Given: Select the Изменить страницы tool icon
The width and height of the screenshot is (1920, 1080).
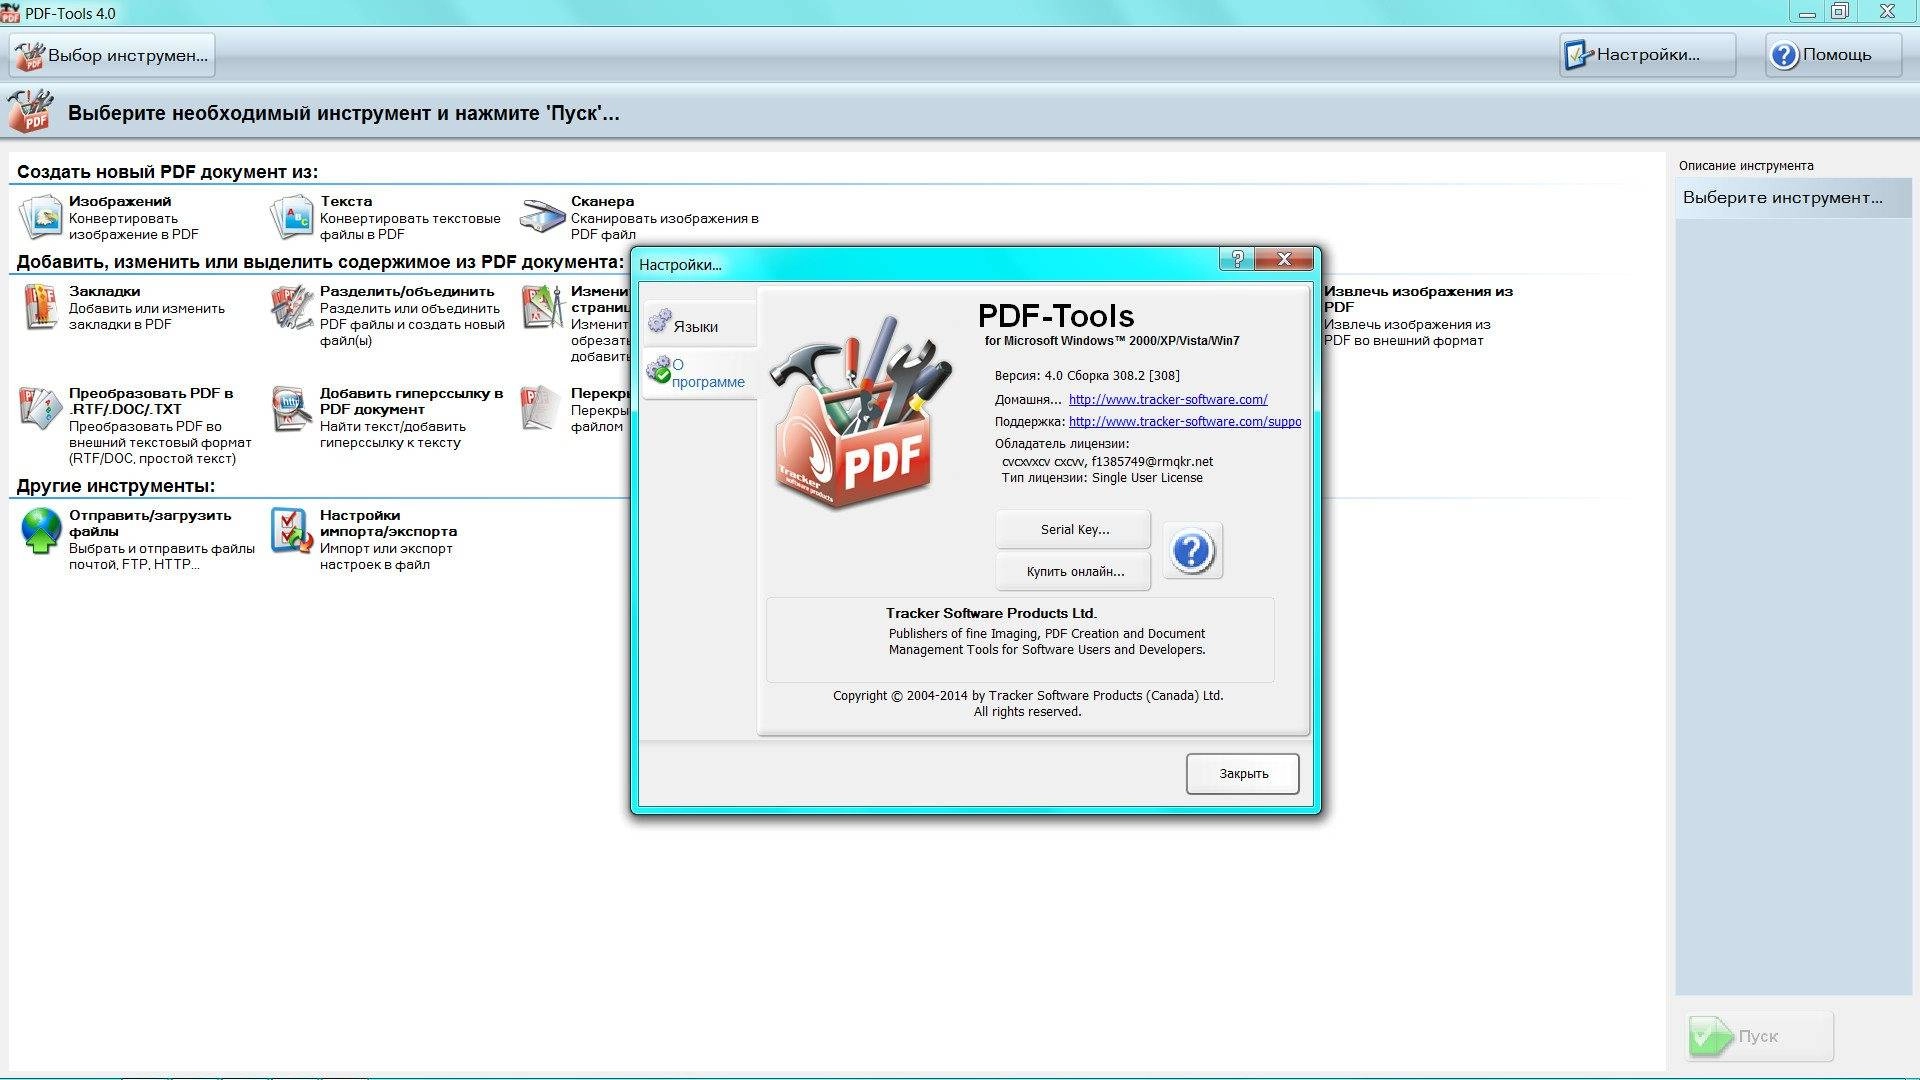Looking at the screenshot, I should [x=543, y=307].
